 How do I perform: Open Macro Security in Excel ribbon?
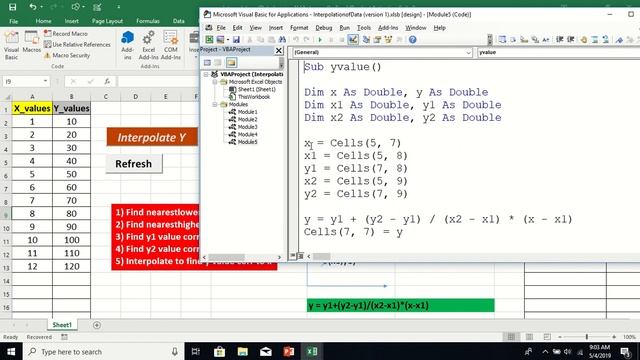pyautogui.click(x=67, y=55)
